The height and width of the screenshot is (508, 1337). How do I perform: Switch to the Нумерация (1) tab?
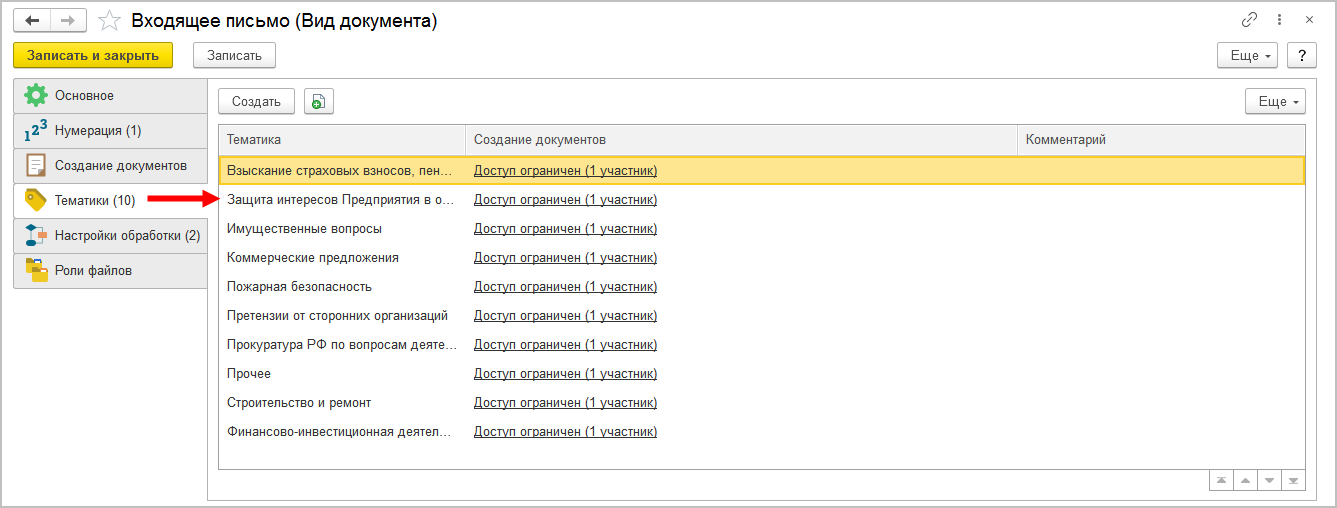click(98, 130)
